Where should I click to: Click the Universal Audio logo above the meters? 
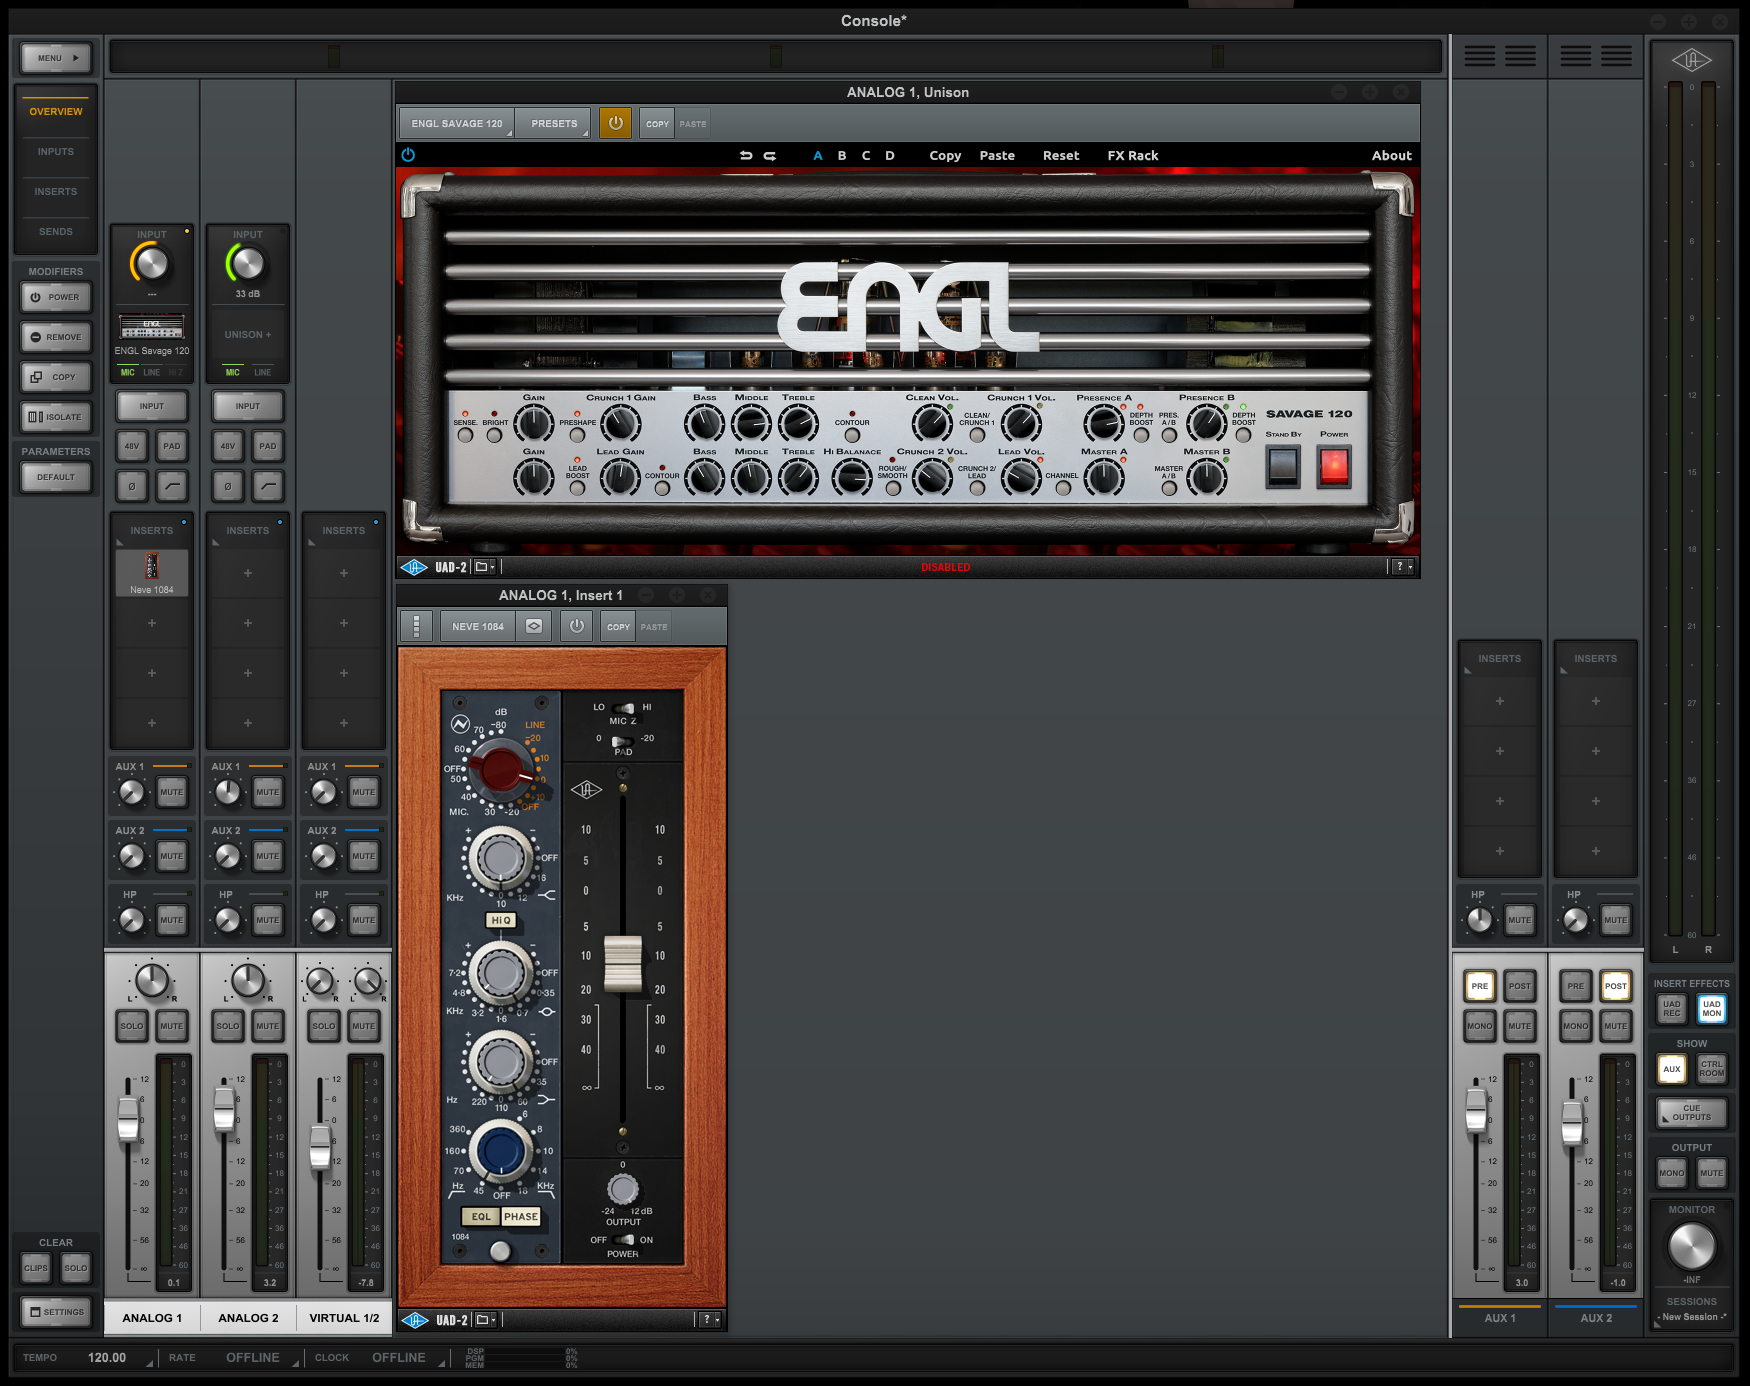(1691, 60)
